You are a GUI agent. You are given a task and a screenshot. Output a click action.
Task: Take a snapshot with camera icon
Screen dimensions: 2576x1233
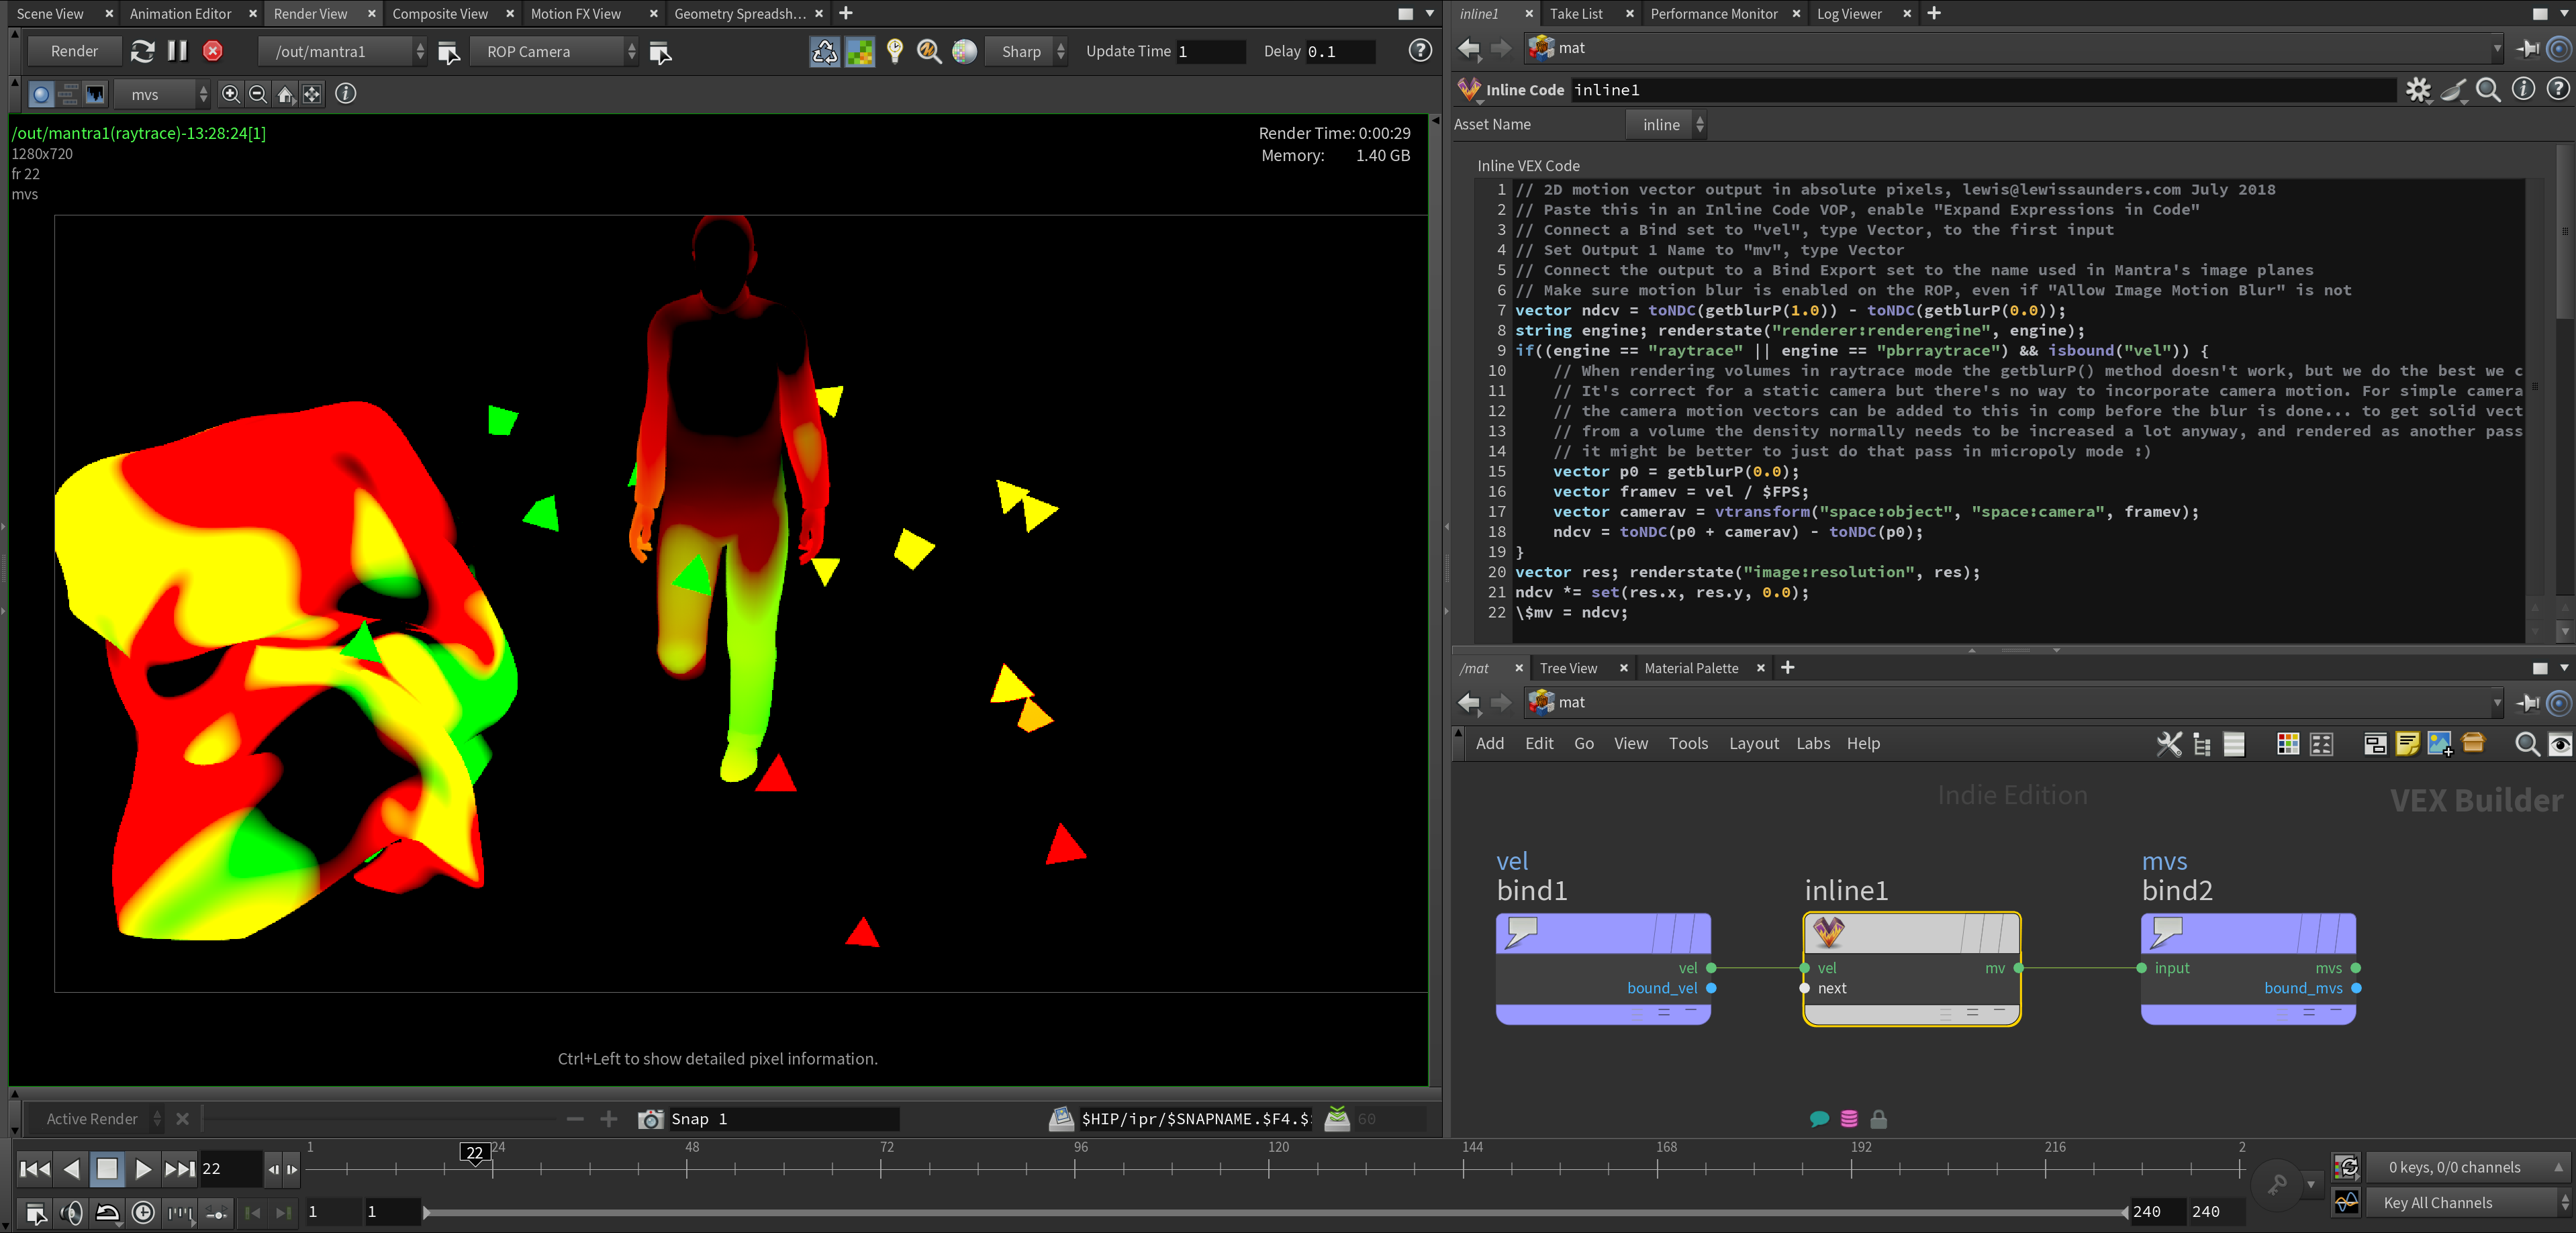(x=650, y=1118)
